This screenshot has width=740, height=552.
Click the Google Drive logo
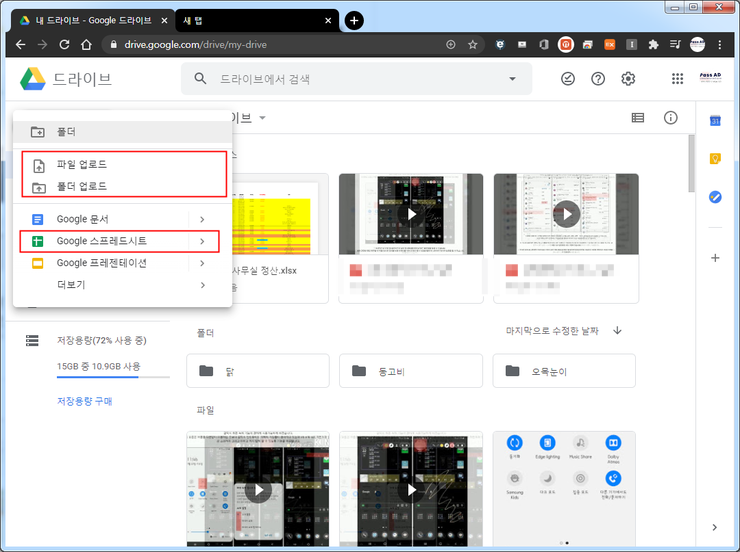(x=33, y=79)
